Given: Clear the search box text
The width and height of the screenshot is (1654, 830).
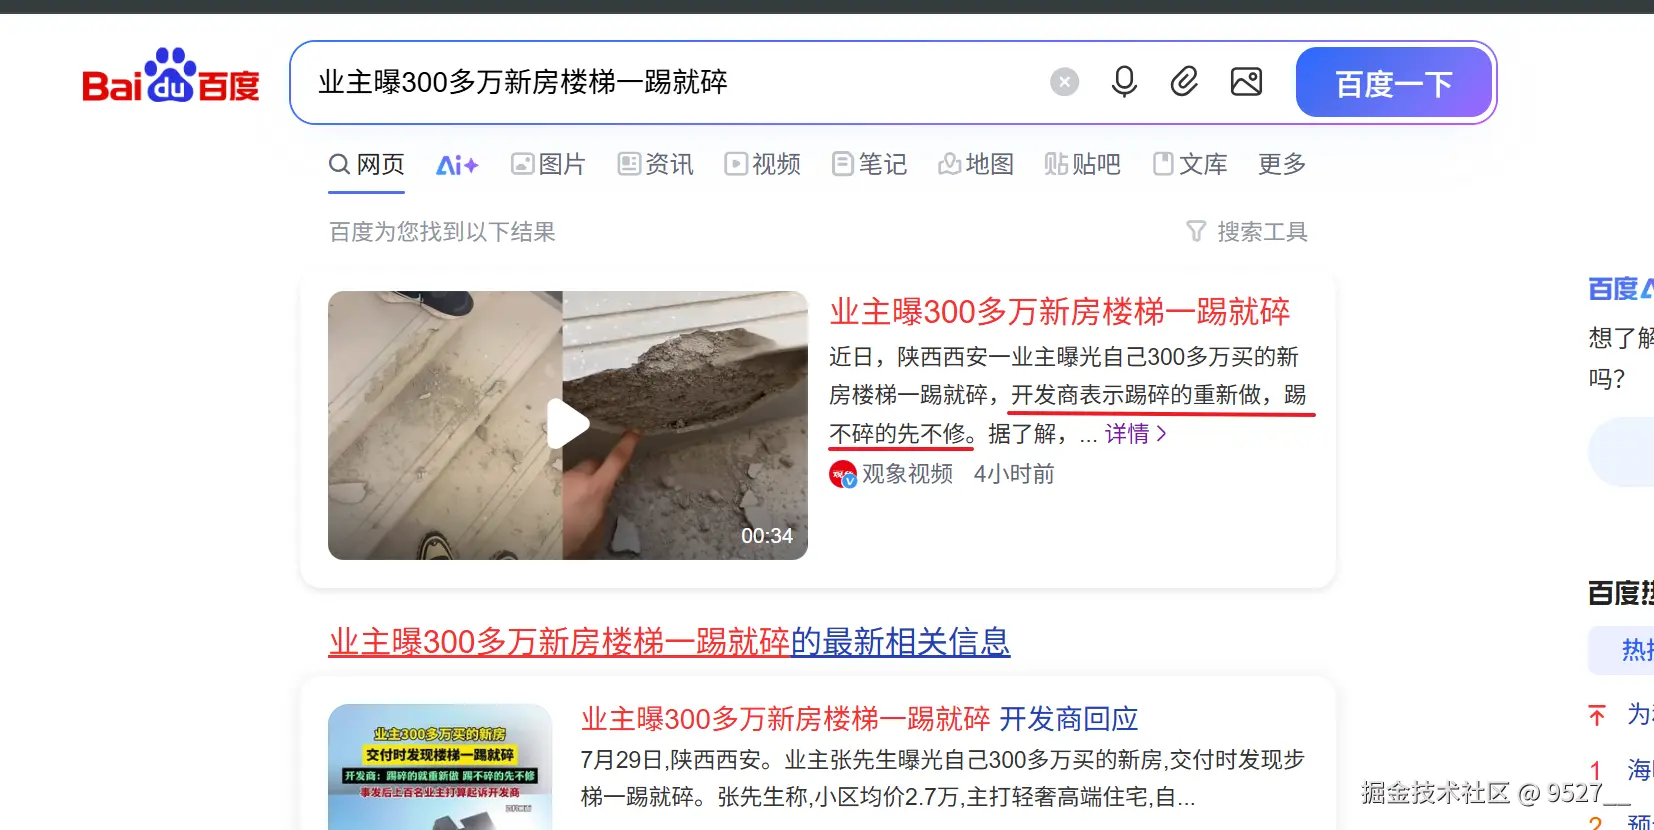Looking at the screenshot, I should (x=1064, y=82).
